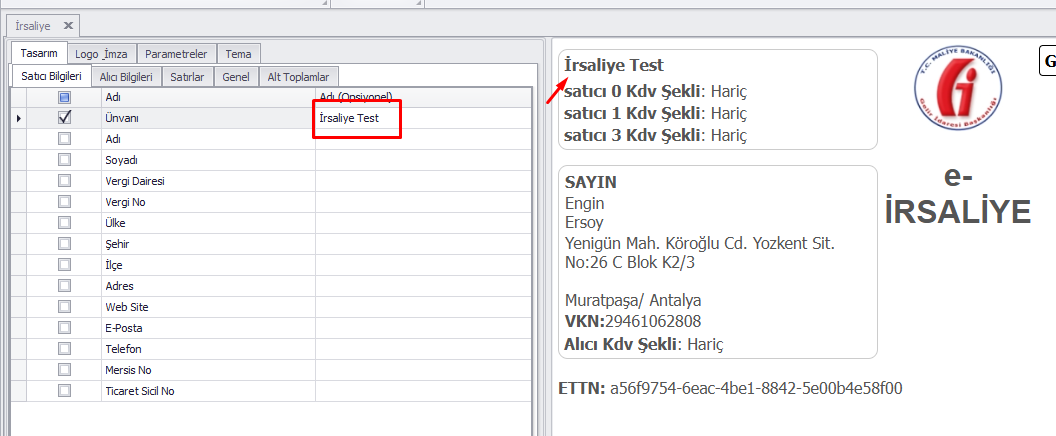Click the Adı (Opsiyonel) column header
1056x436 pixels.
coord(420,97)
